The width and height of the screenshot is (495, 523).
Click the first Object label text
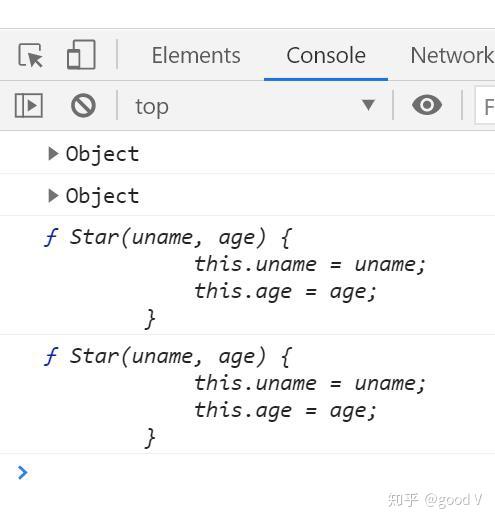pyautogui.click(x=102, y=154)
